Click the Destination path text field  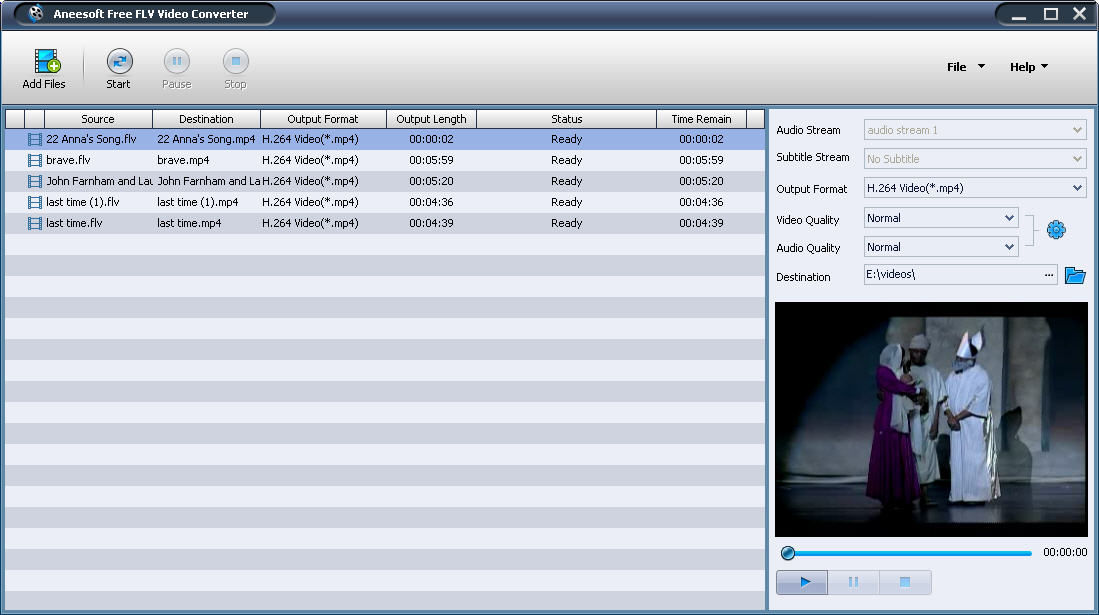coord(950,275)
